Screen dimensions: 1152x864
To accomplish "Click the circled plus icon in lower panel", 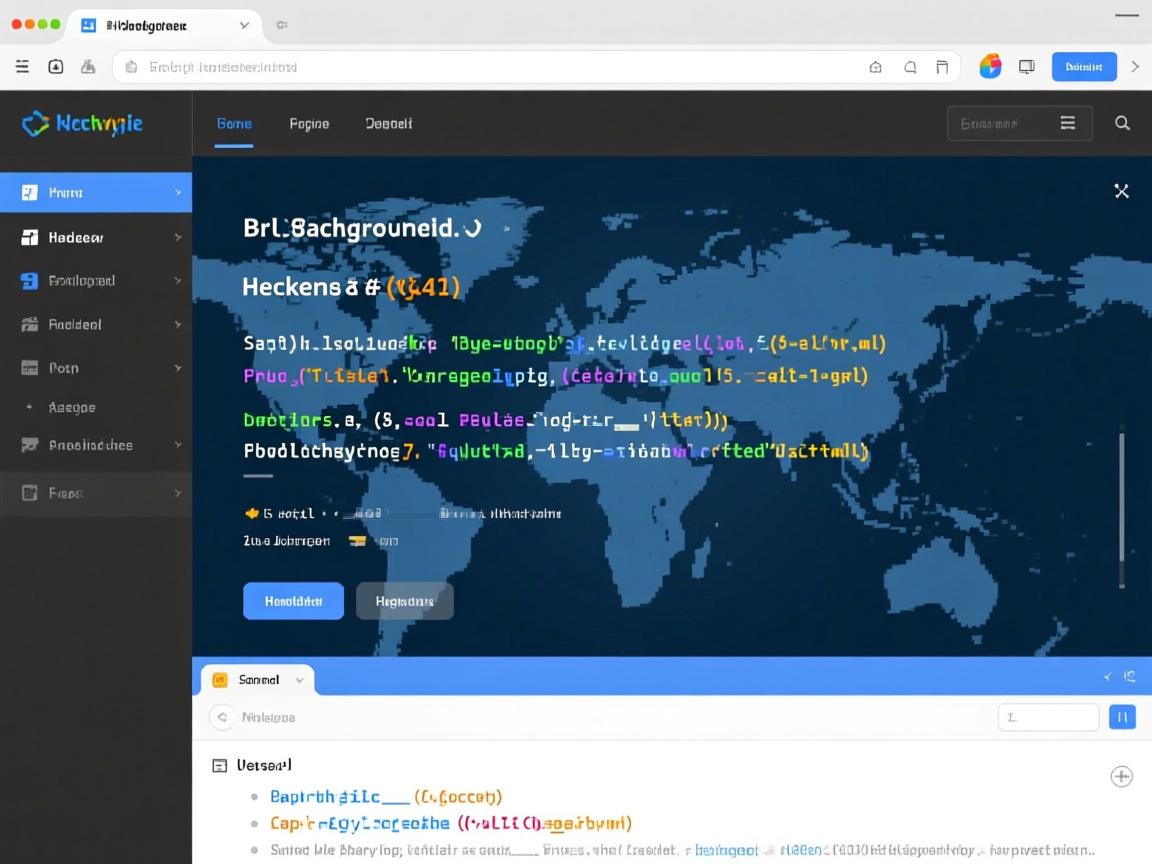I will pos(1122,776).
